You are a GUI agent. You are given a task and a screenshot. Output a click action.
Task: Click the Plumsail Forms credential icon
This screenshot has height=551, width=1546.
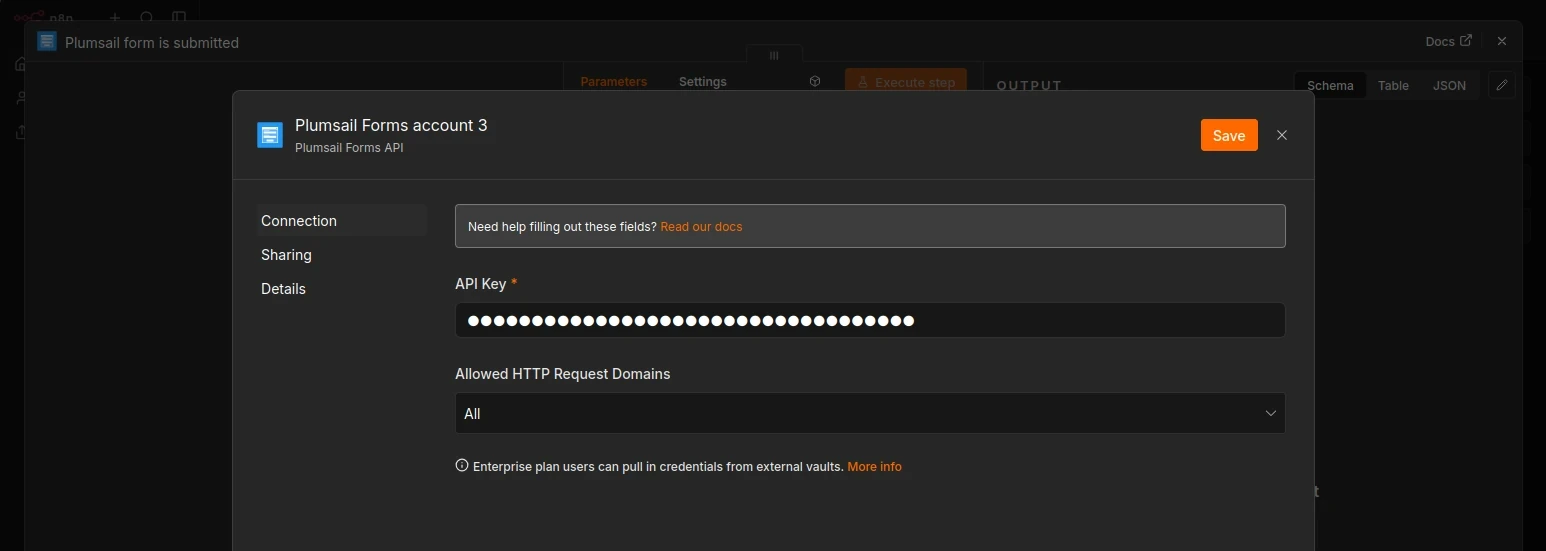270,135
